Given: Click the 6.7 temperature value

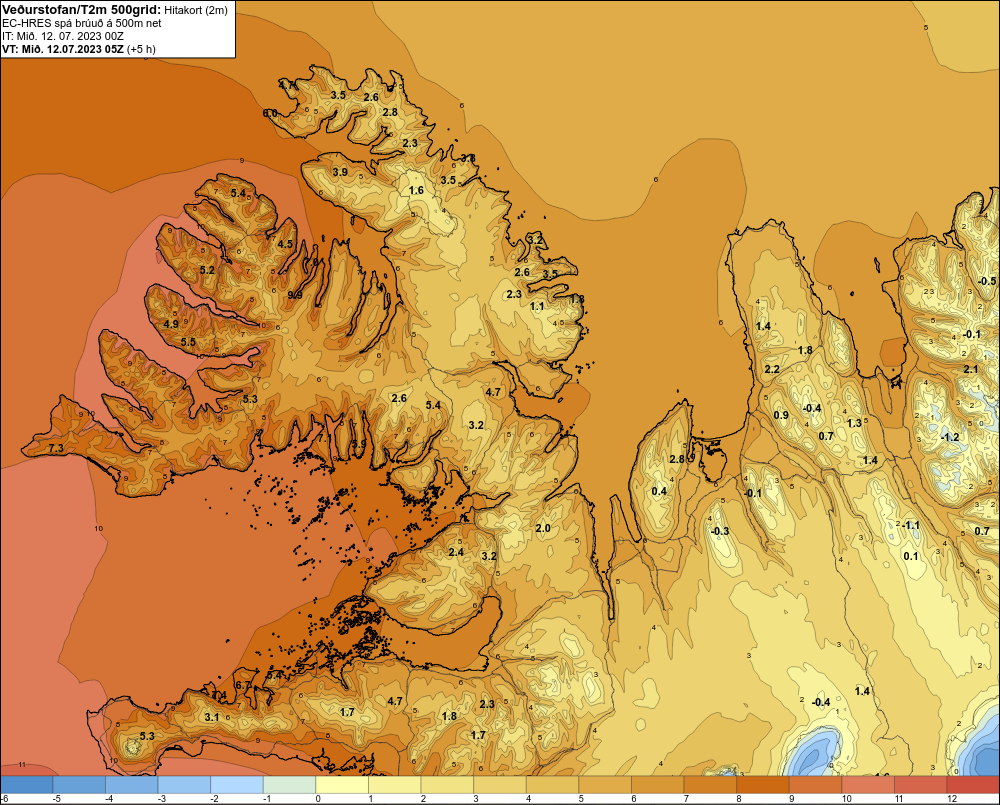Looking at the screenshot, I should pos(243,686).
